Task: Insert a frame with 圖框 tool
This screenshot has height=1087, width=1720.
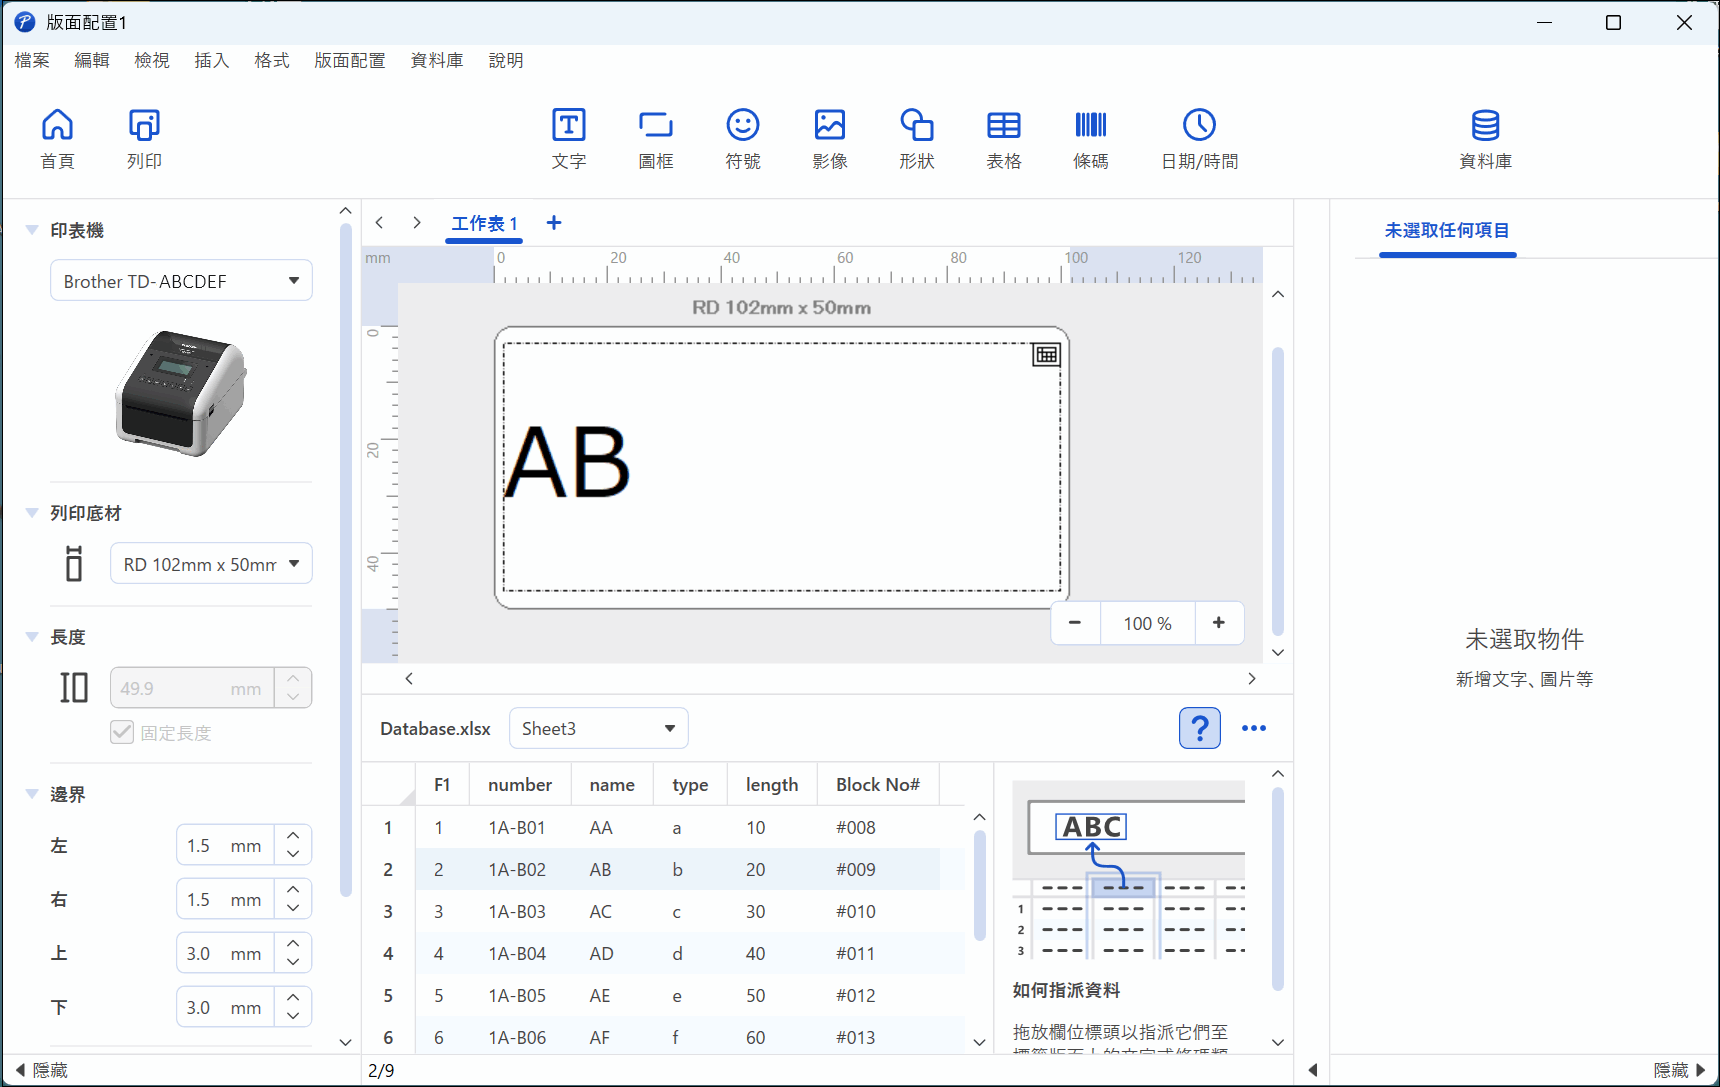Action: pos(655,138)
